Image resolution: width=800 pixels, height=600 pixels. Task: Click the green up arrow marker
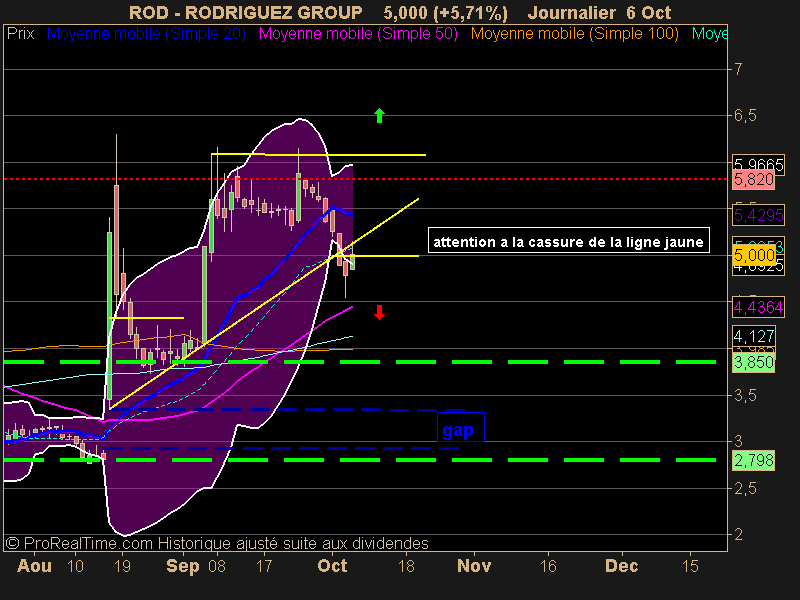coord(379,116)
